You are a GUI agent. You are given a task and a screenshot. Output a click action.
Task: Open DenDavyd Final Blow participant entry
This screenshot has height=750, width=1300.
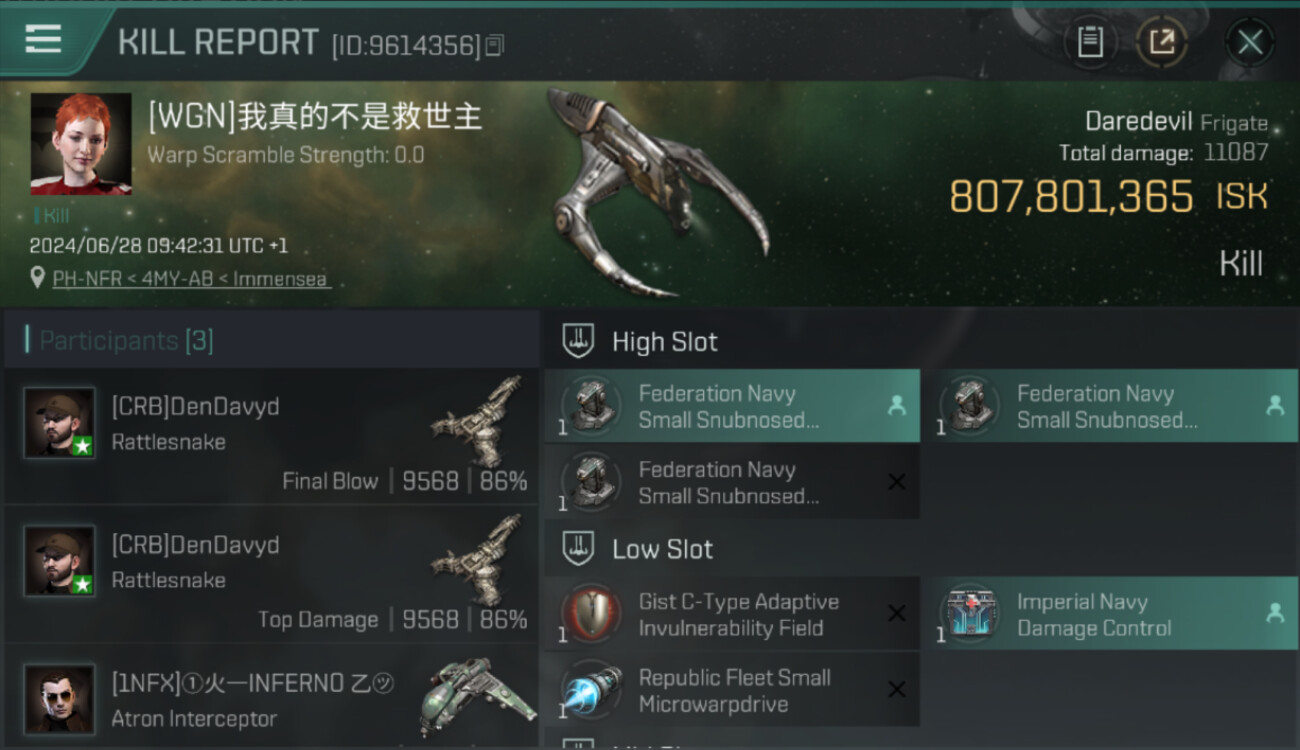[x=272, y=436]
